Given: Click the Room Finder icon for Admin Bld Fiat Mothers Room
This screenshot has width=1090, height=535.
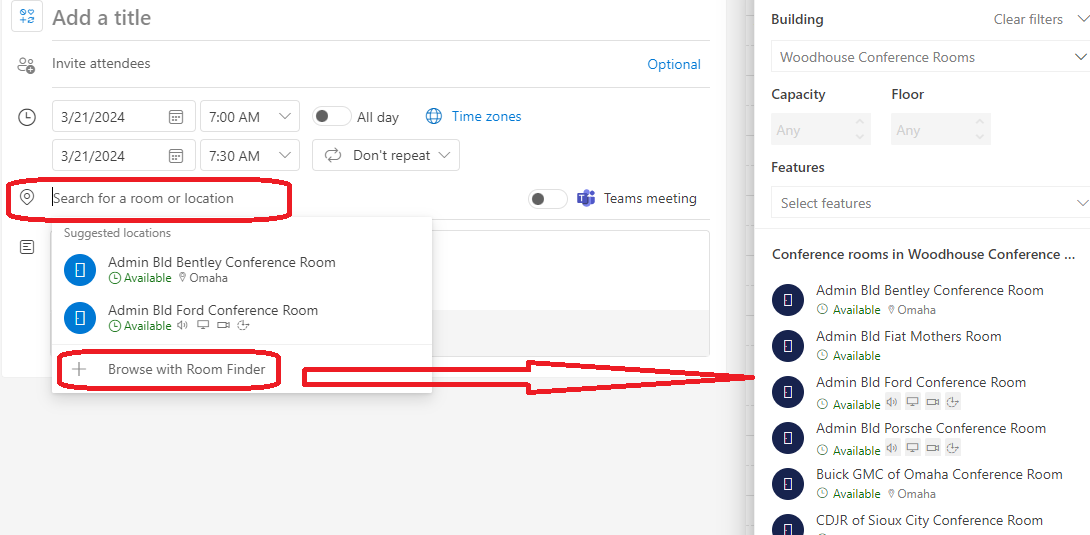Looking at the screenshot, I should 788,345.
